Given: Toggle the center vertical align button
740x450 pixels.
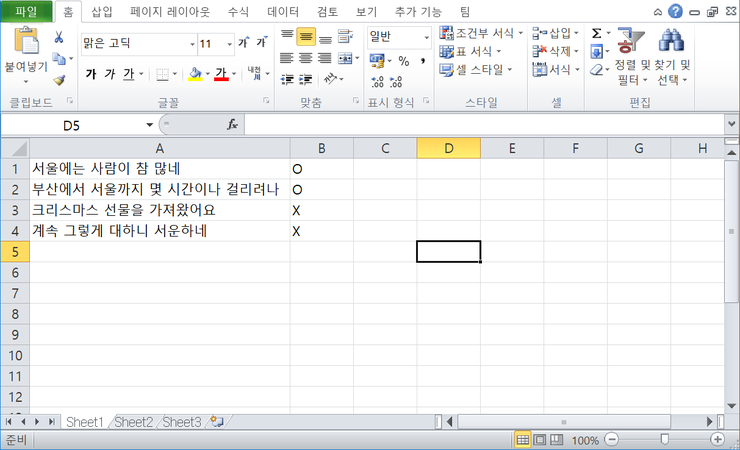Looking at the screenshot, I should (x=306, y=37).
